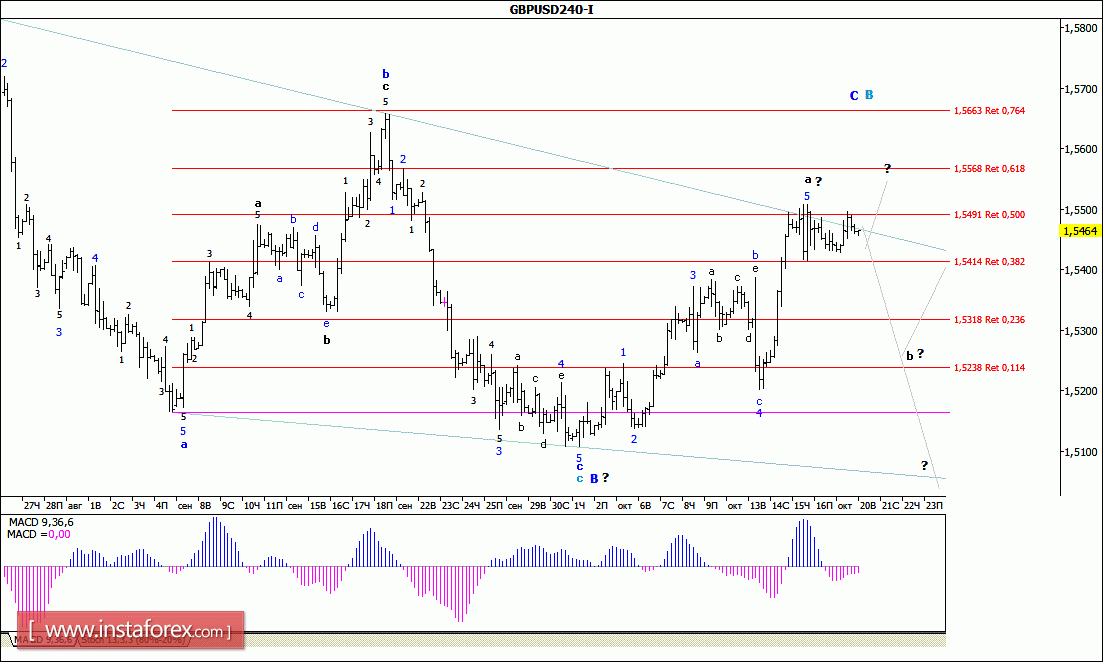The height and width of the screenshot is (662, 1103).
Task: Click the авг month label
Action: pyautogui.click(x=75, y=505)
